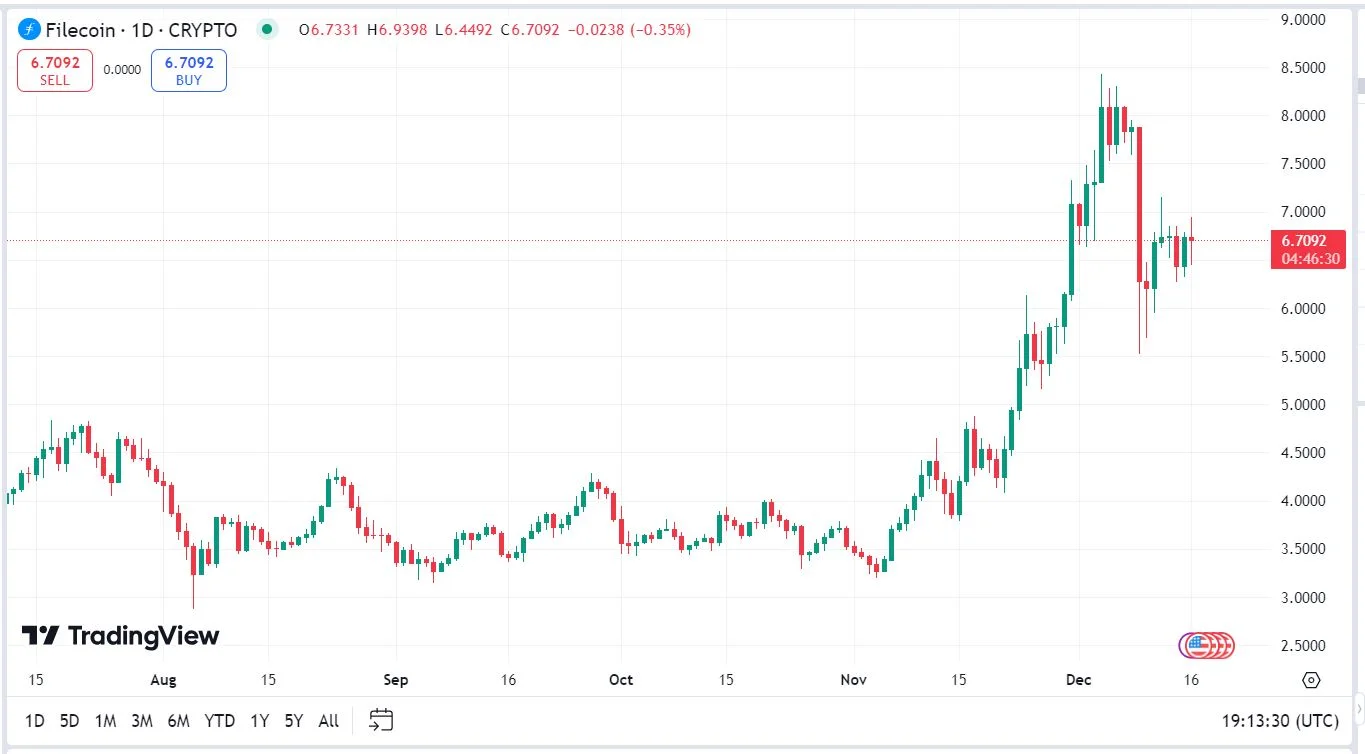Click the Dec date axis label

(1079, 680)
